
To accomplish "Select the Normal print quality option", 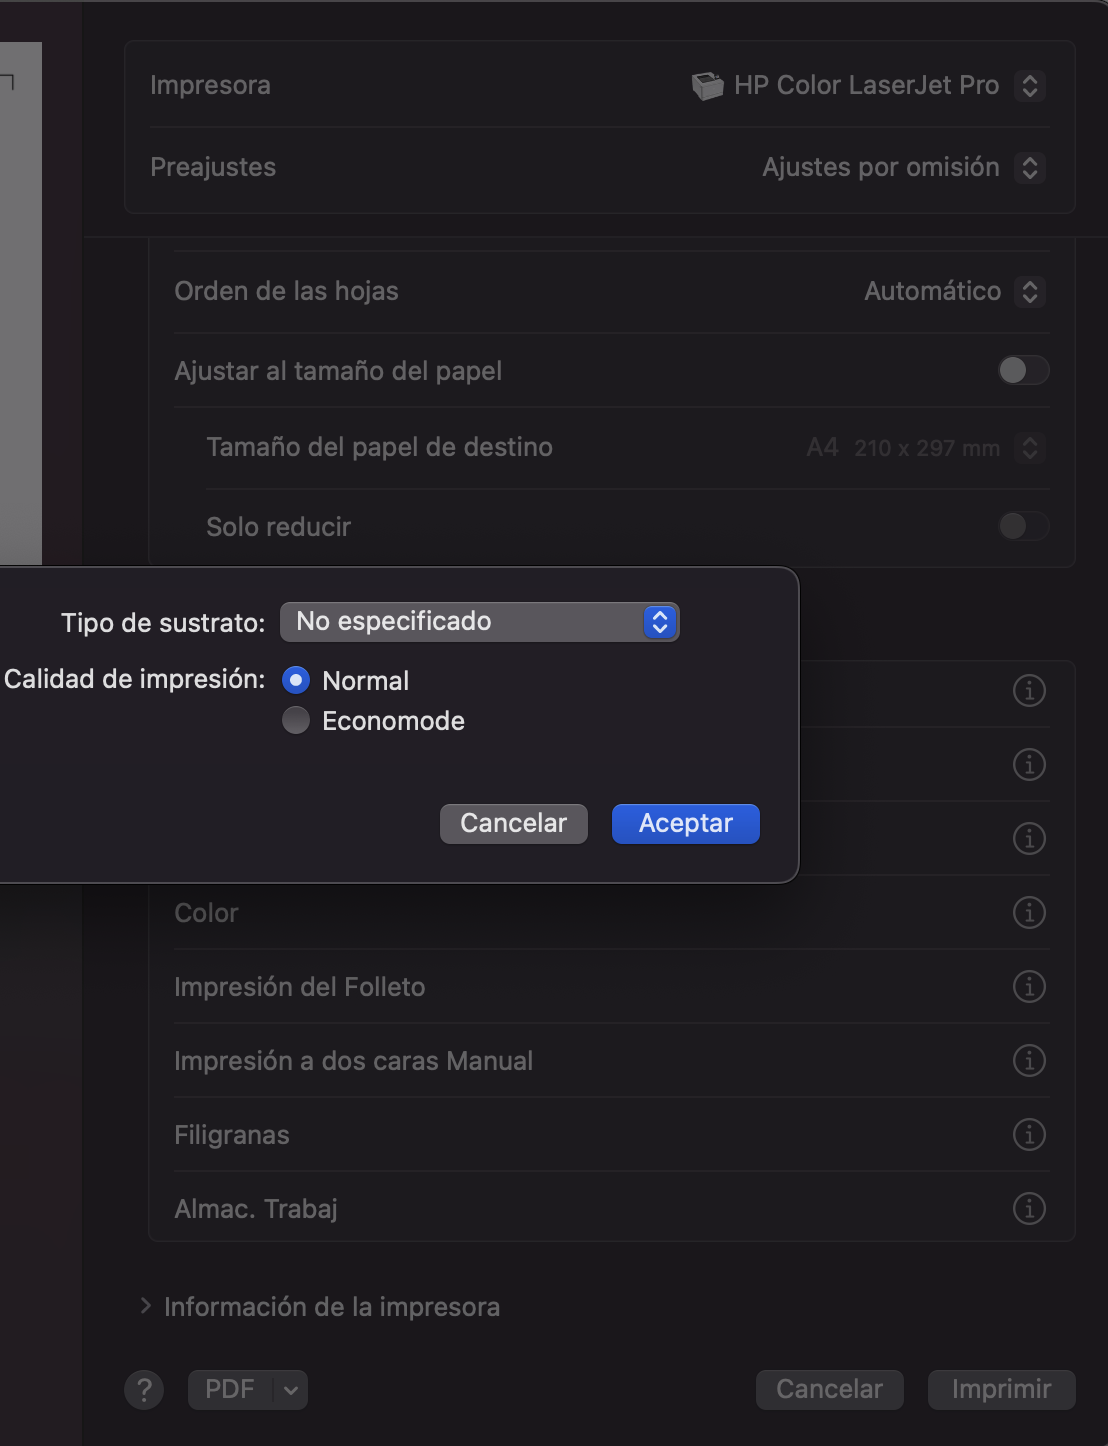I will click(296, 680).
